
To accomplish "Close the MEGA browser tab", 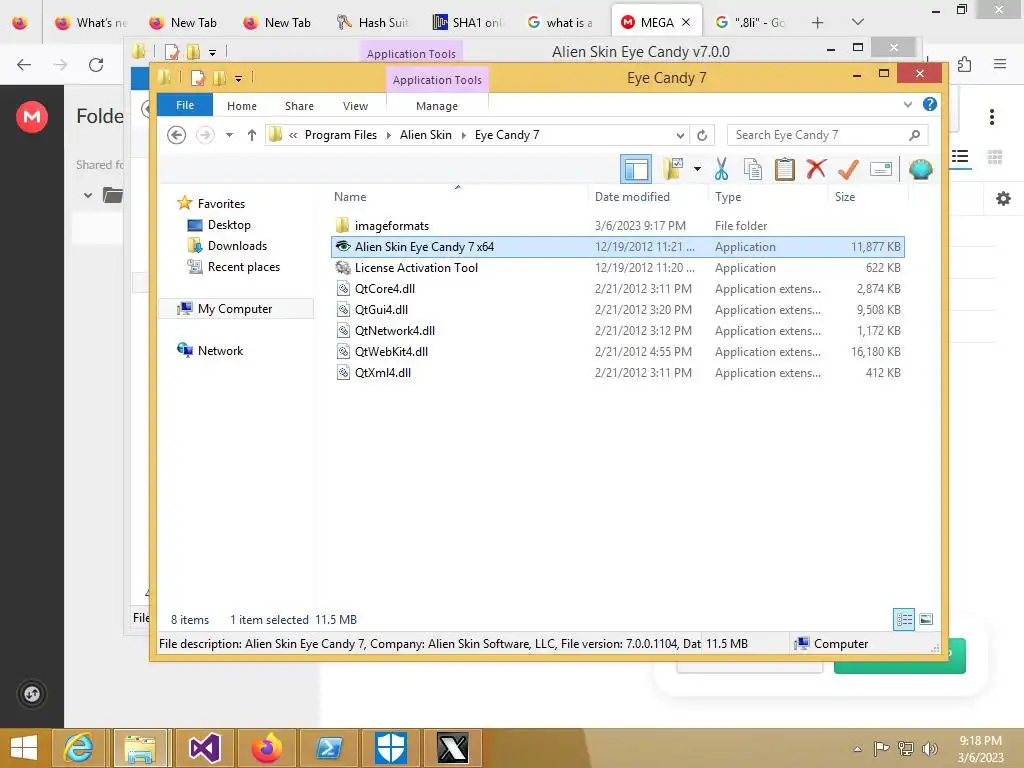I will tap(686, 22).
